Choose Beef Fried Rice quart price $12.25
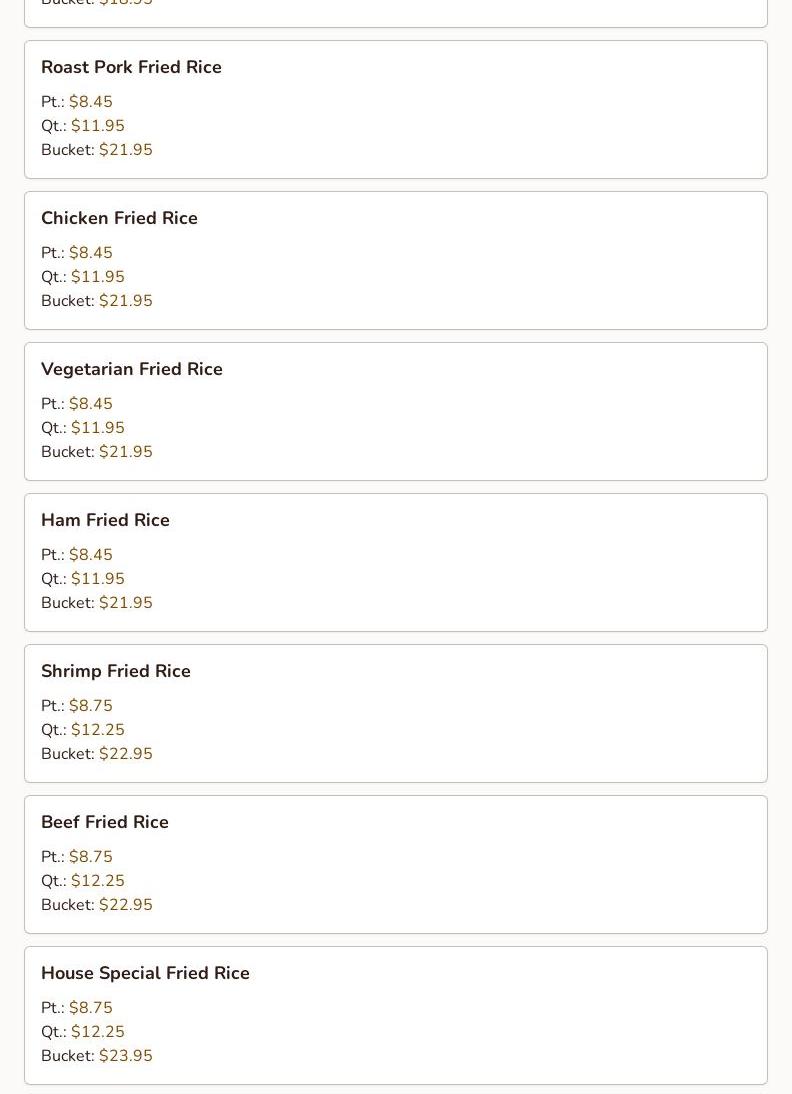792x1094 pixels. 97,881
